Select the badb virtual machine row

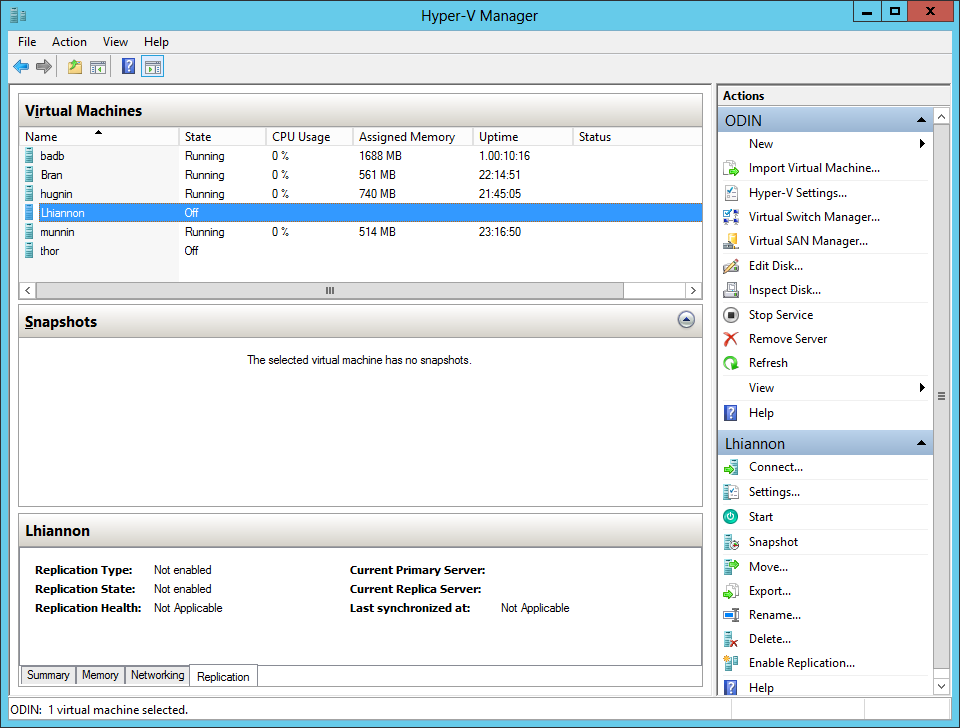(x=361, y=156)
